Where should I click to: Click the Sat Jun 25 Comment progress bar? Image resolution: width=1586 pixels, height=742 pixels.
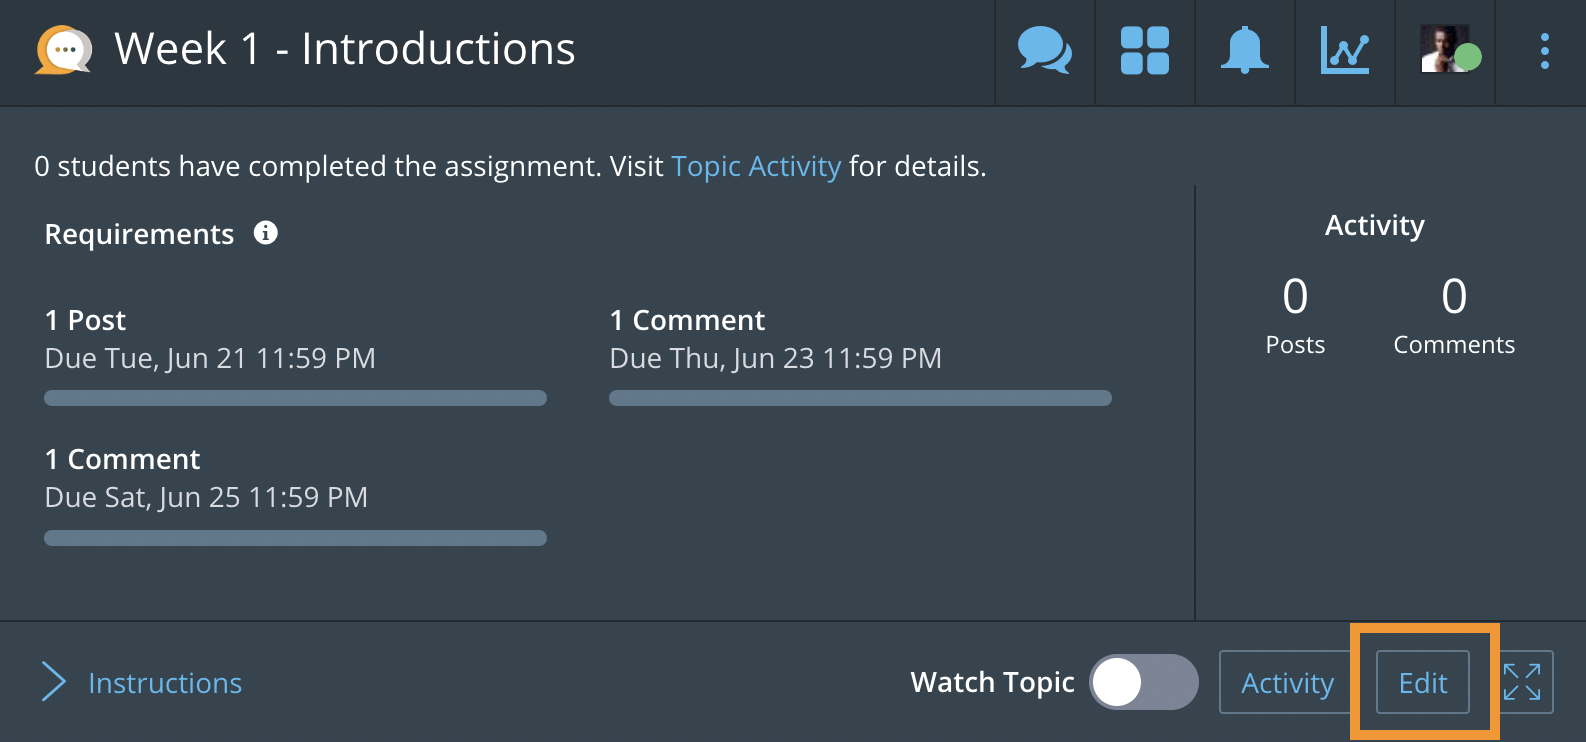coord(295,538)
